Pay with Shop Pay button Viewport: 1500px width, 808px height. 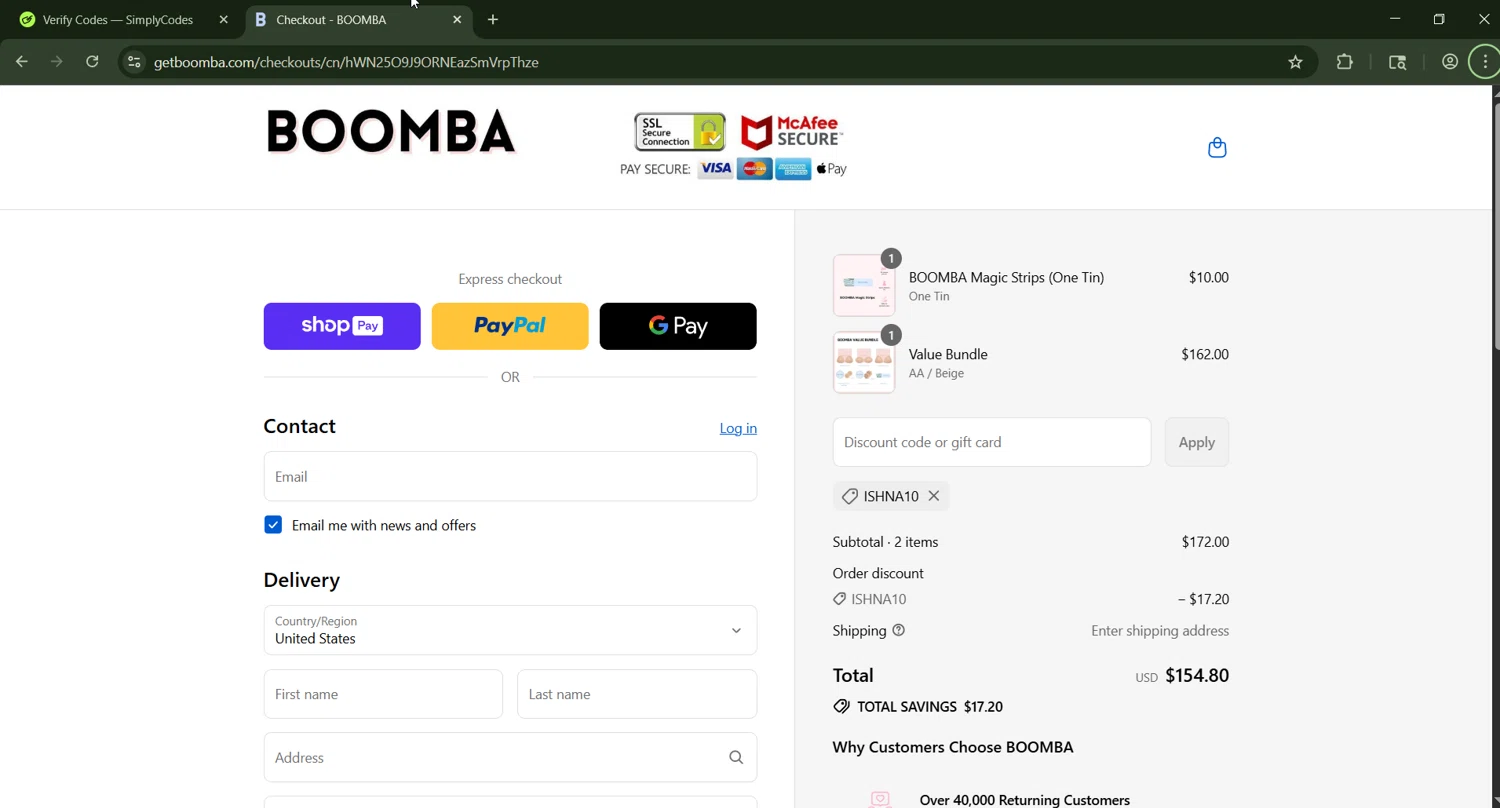pos(342,326)
